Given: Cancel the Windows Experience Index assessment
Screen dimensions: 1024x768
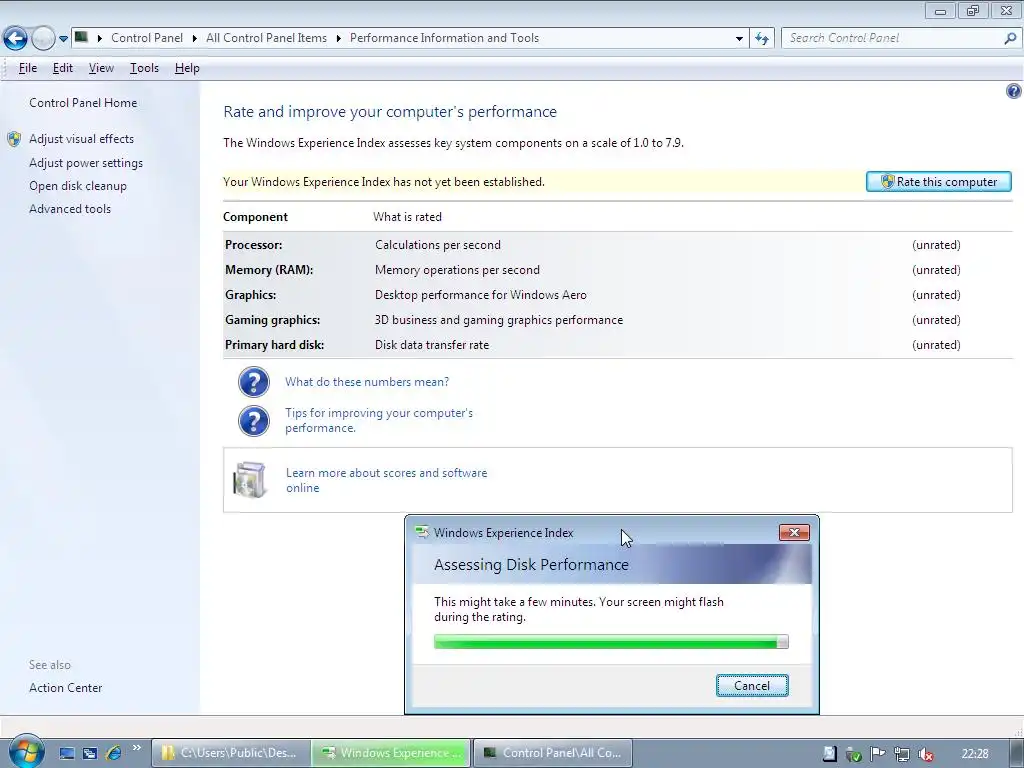Looking at the screenshot, I should (x=752, y=685).
